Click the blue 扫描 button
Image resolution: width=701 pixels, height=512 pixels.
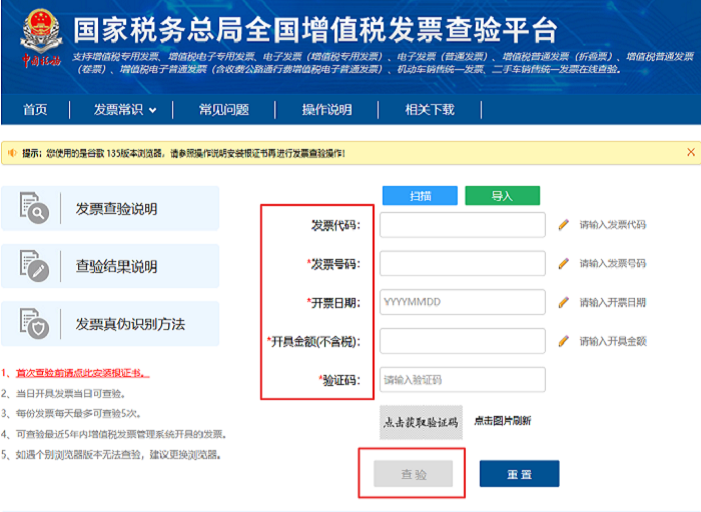420,196
